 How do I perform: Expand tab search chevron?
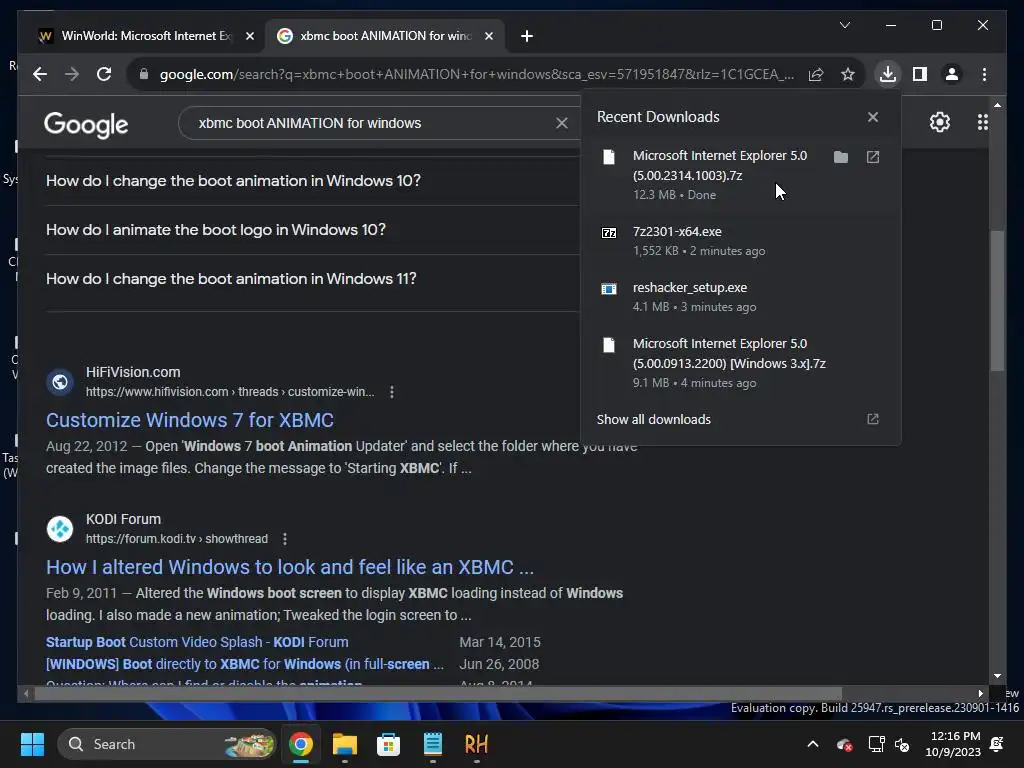(844, 25)
